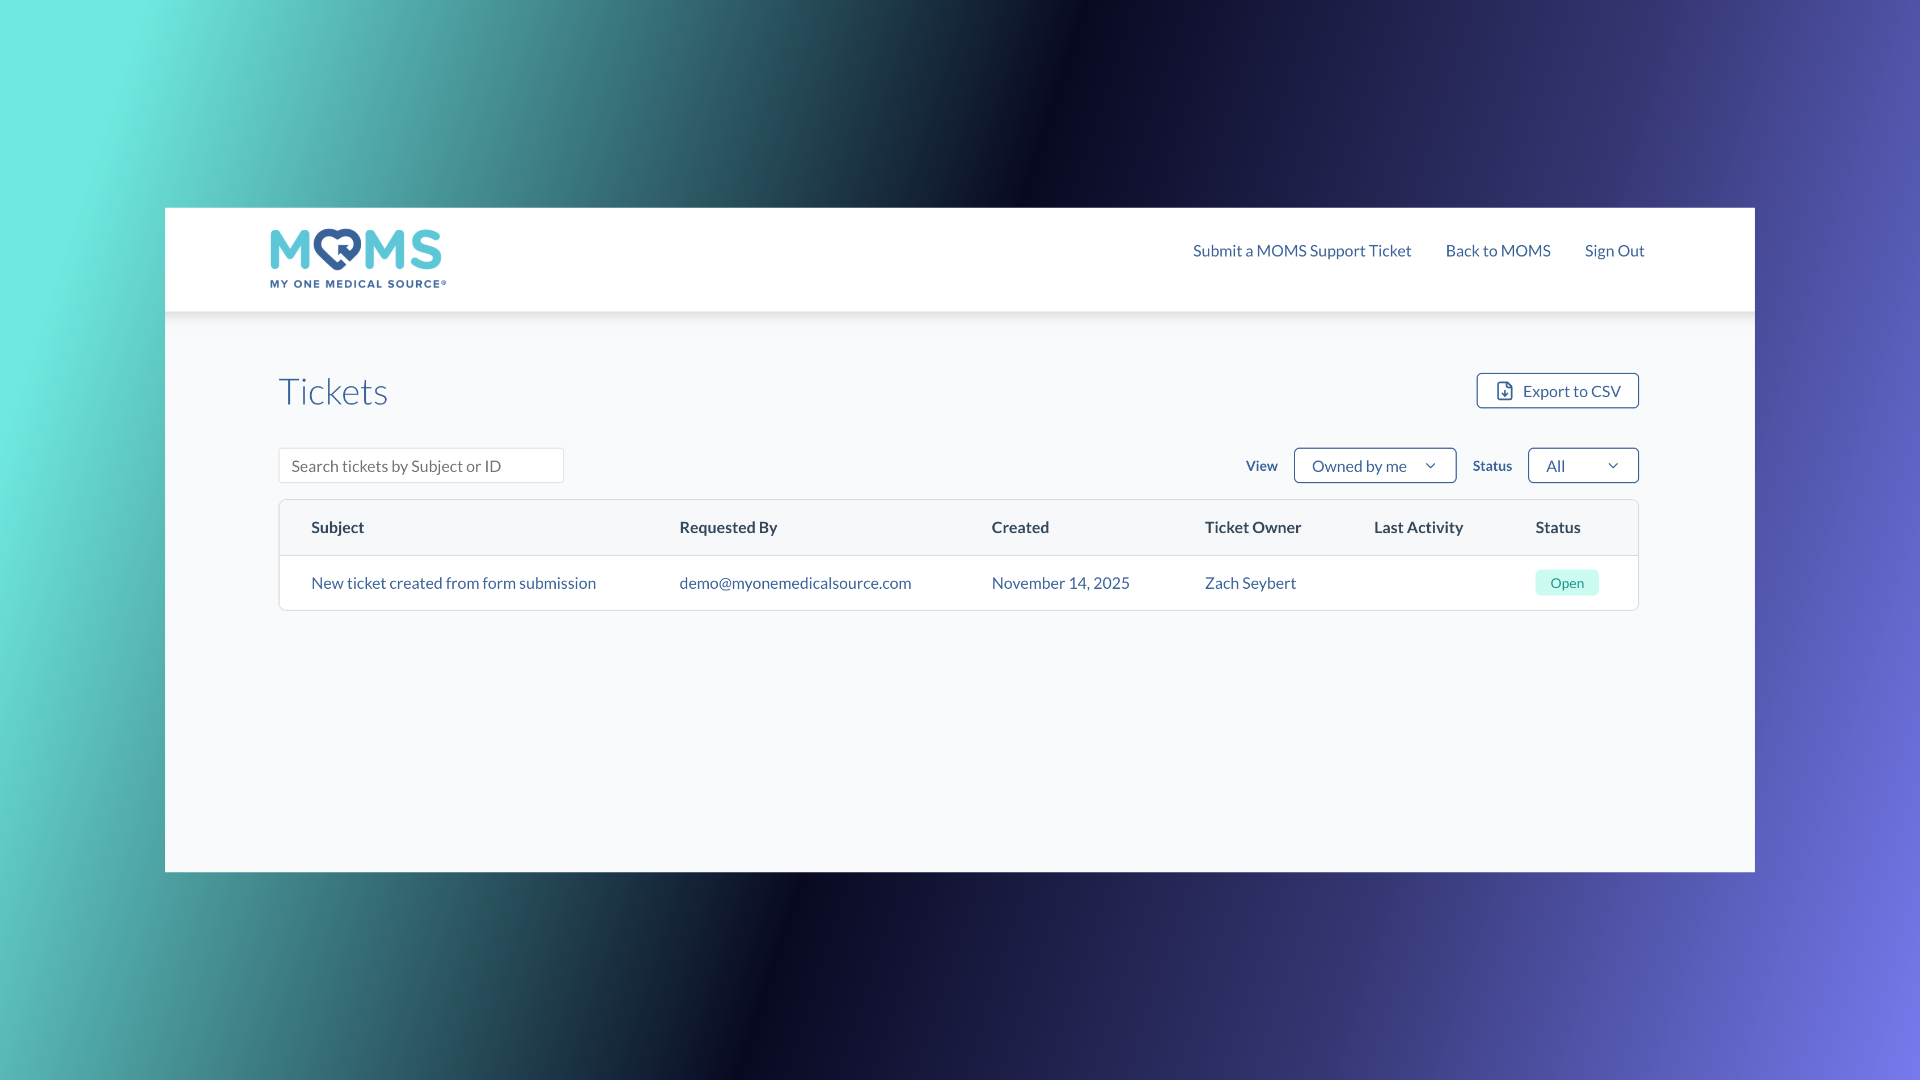The height and width of the screenshot is (1080, 1920).
Task: Open ticket New ticket created from form submission
Action: (453, 583)
